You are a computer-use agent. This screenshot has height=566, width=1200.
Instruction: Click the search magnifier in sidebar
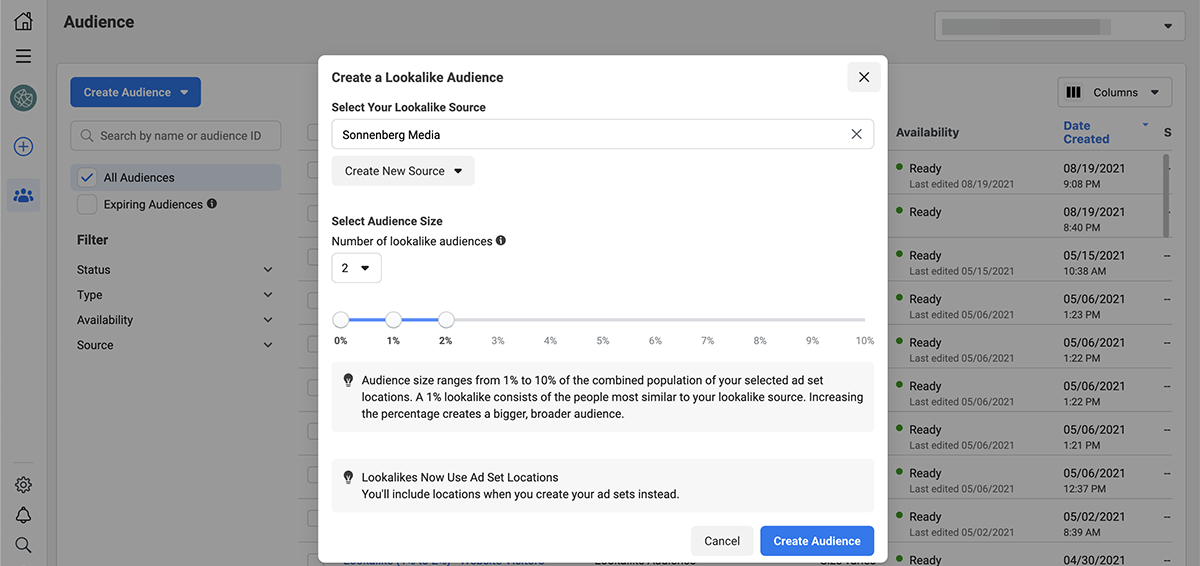point(23,545)
